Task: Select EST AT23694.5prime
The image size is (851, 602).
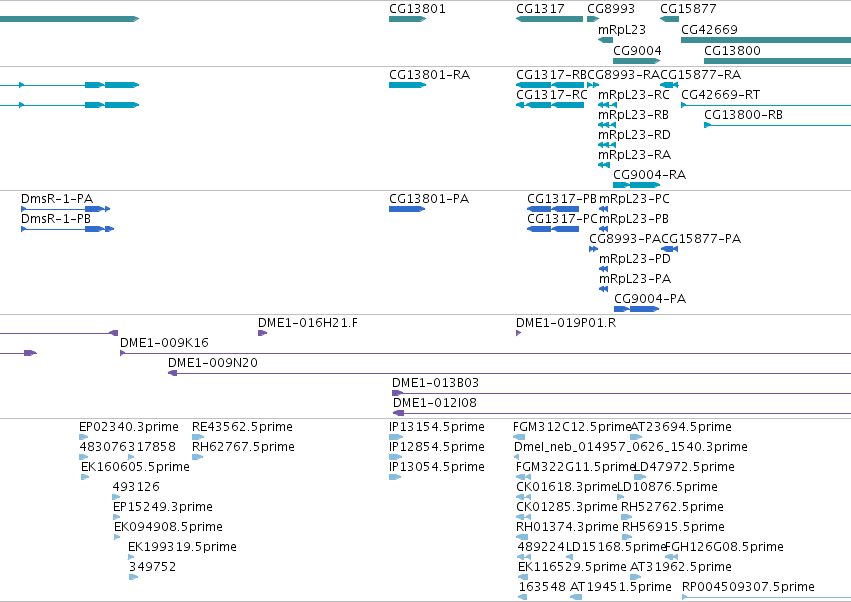Action: point(637,437)
